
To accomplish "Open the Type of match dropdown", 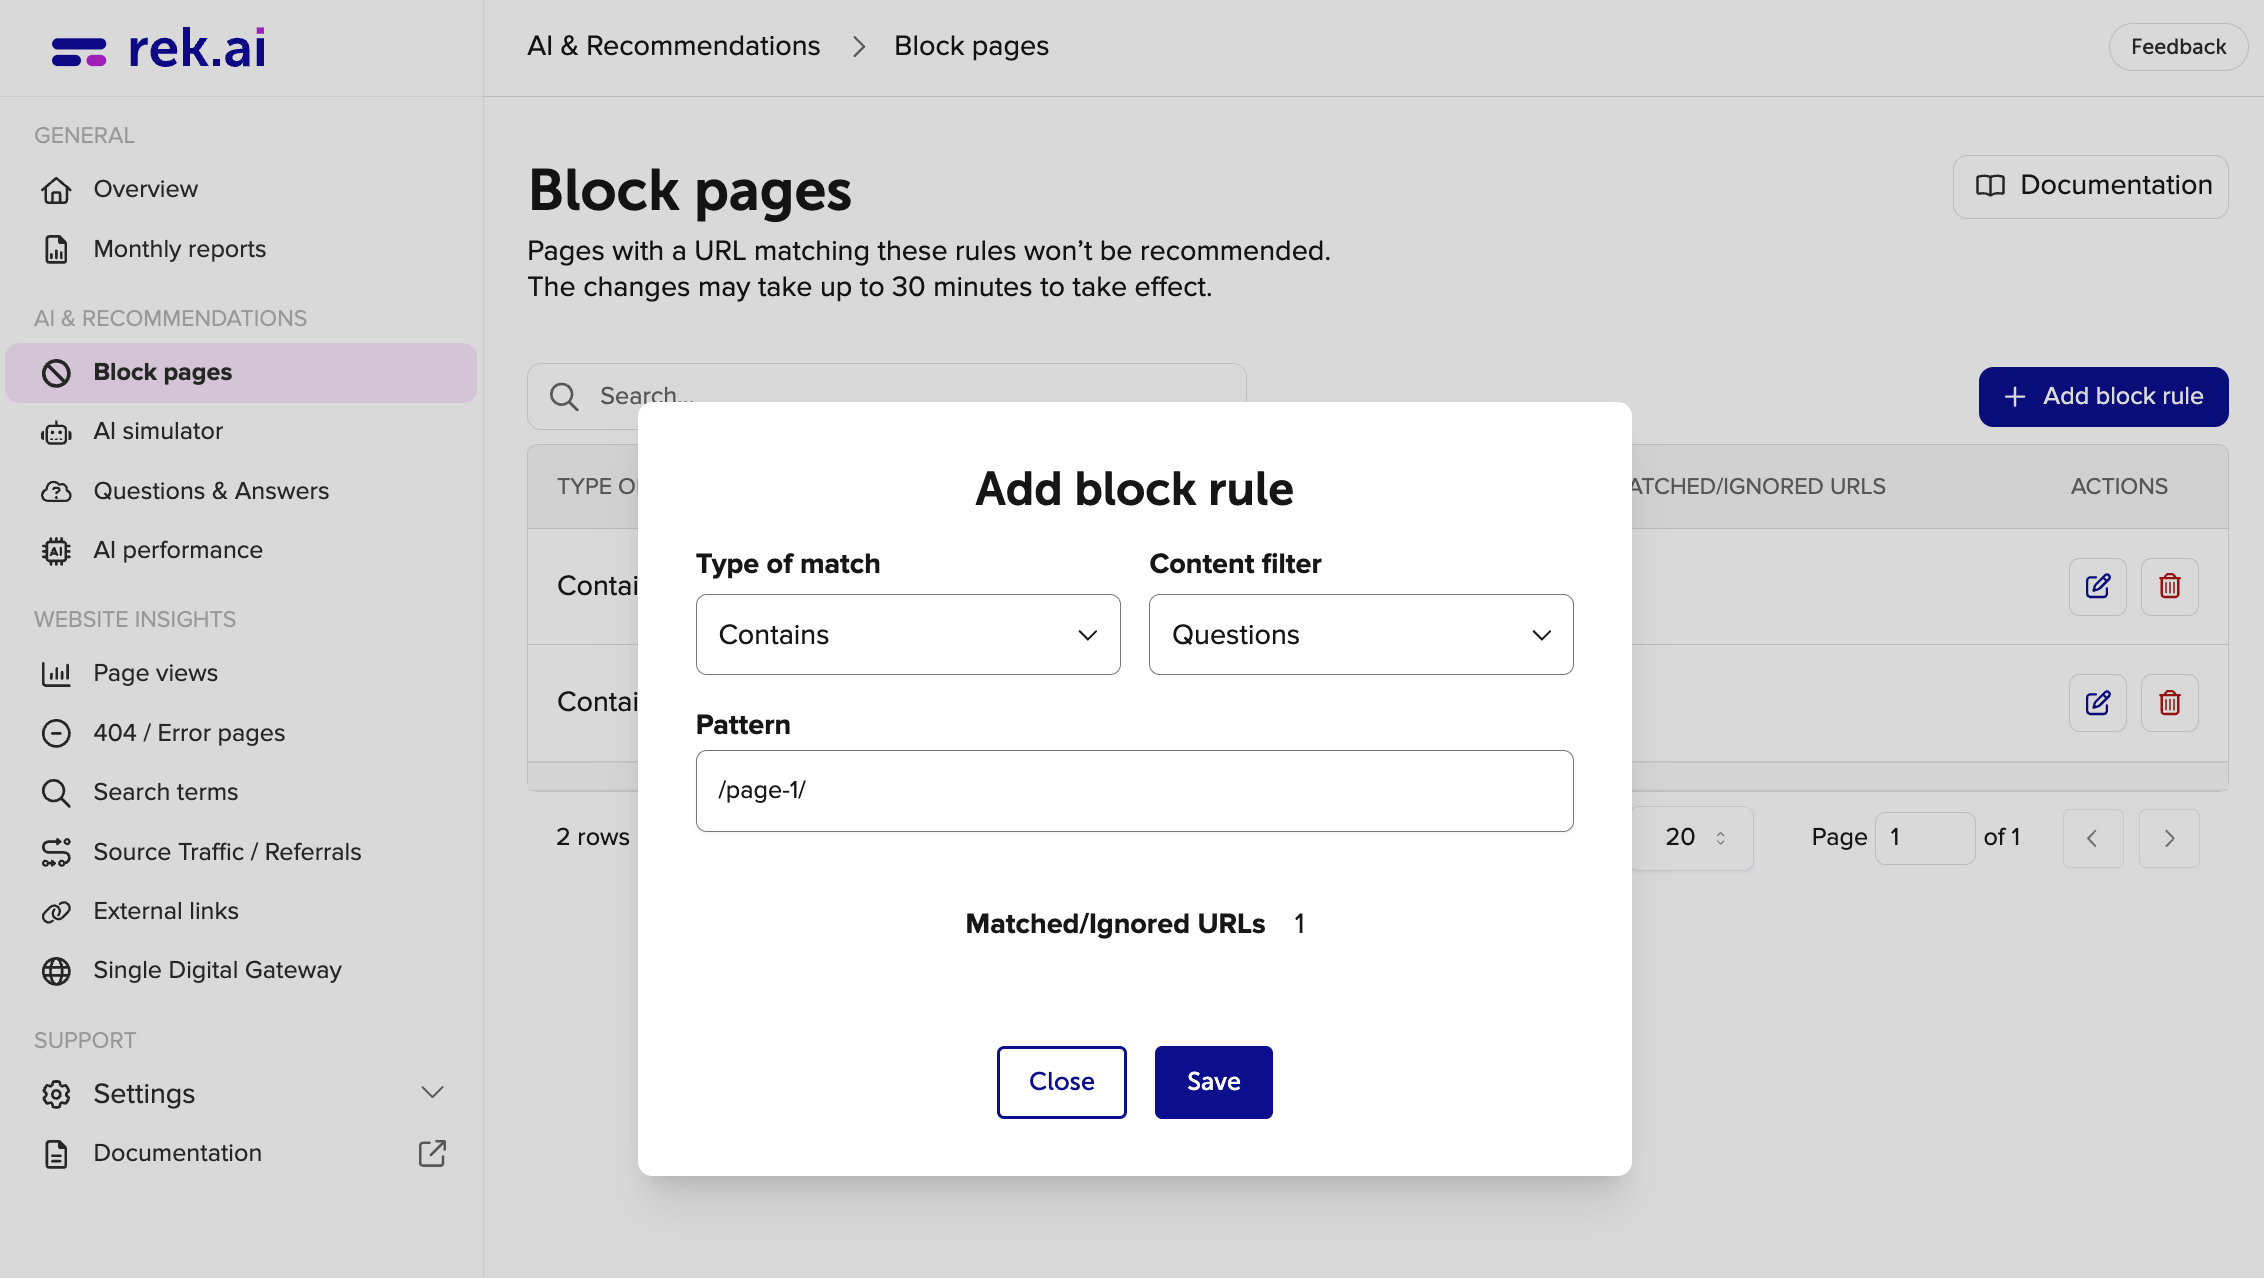I will (x=907, y=634).
